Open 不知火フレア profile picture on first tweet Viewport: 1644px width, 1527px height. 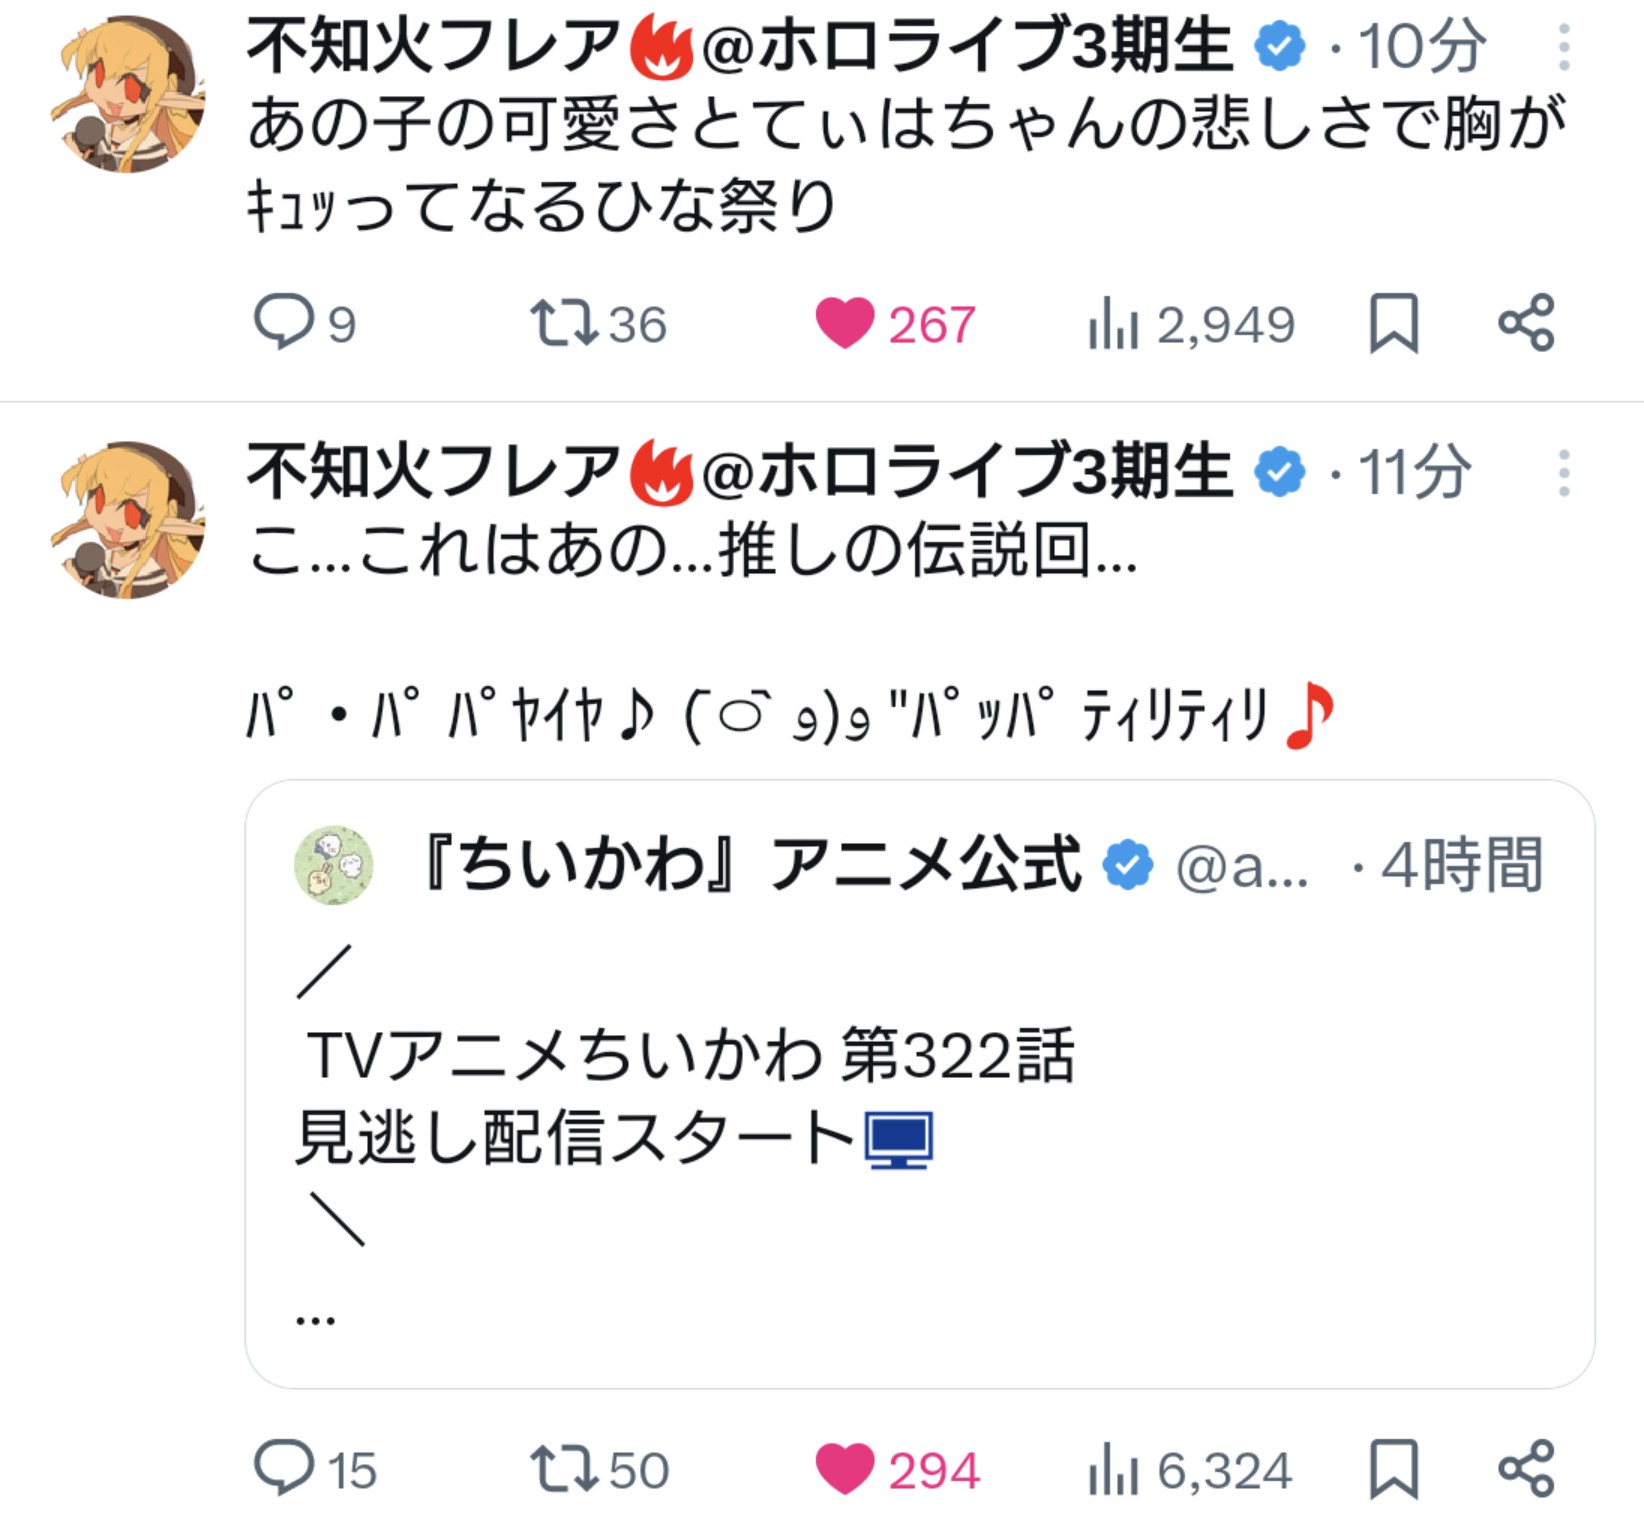128,95
